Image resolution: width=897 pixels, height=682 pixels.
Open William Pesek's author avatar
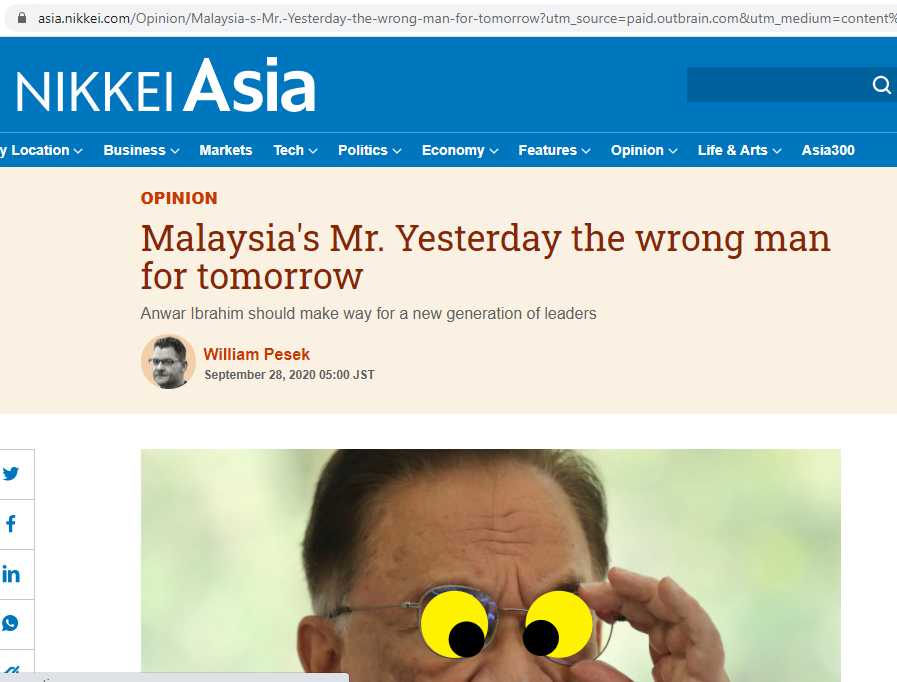[168, 362]
